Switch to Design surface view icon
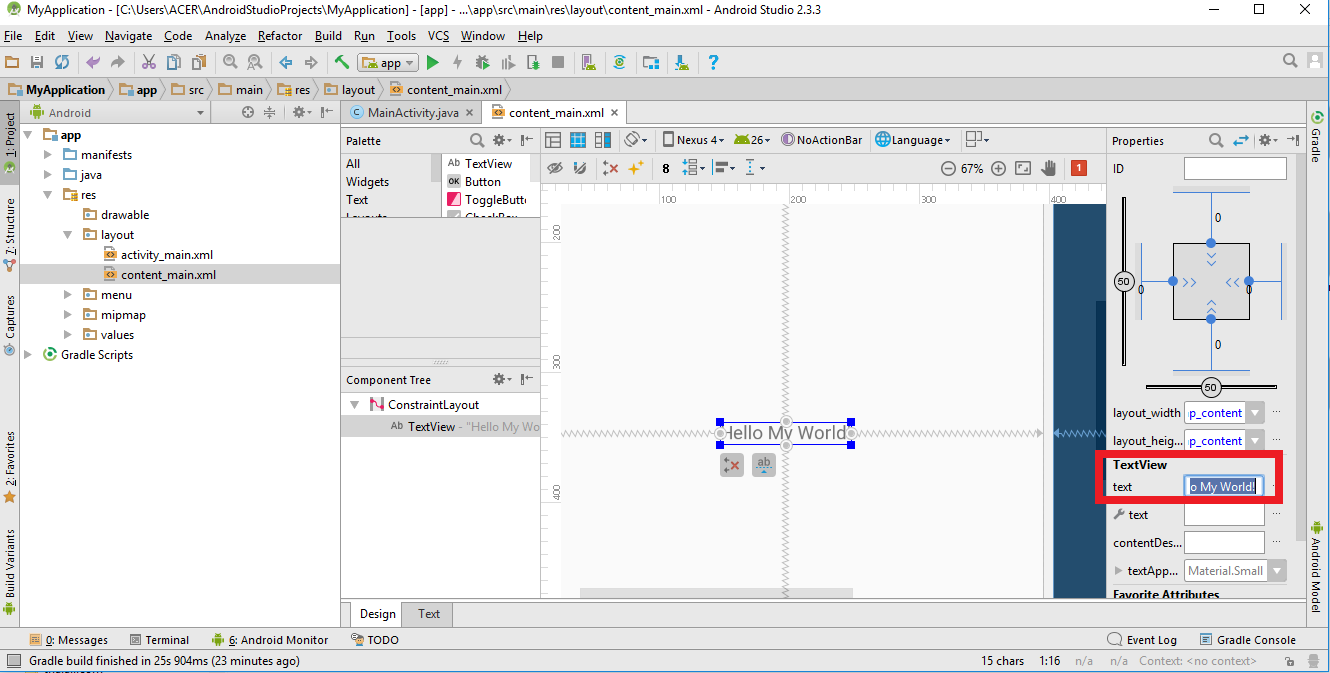The height and width of the screenshot is (673, 1330). tap(552, 140)
